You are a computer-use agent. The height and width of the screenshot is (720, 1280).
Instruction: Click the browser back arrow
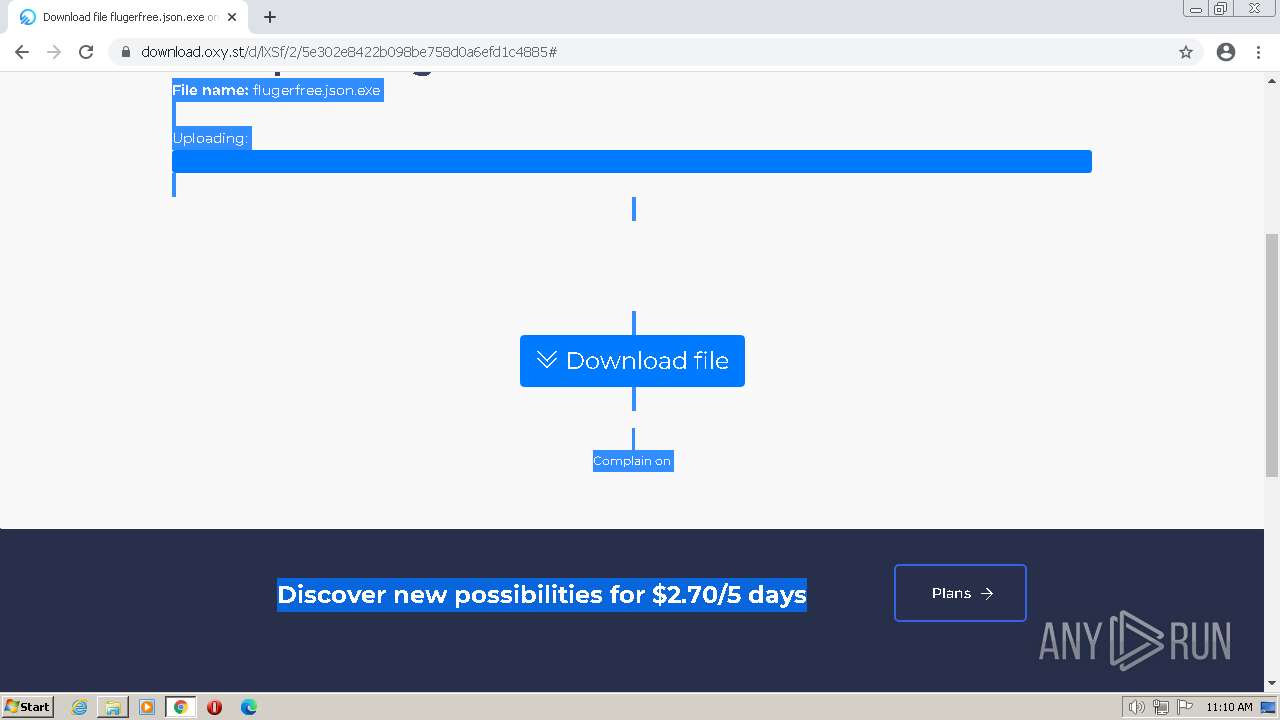(x=22, y=52)
